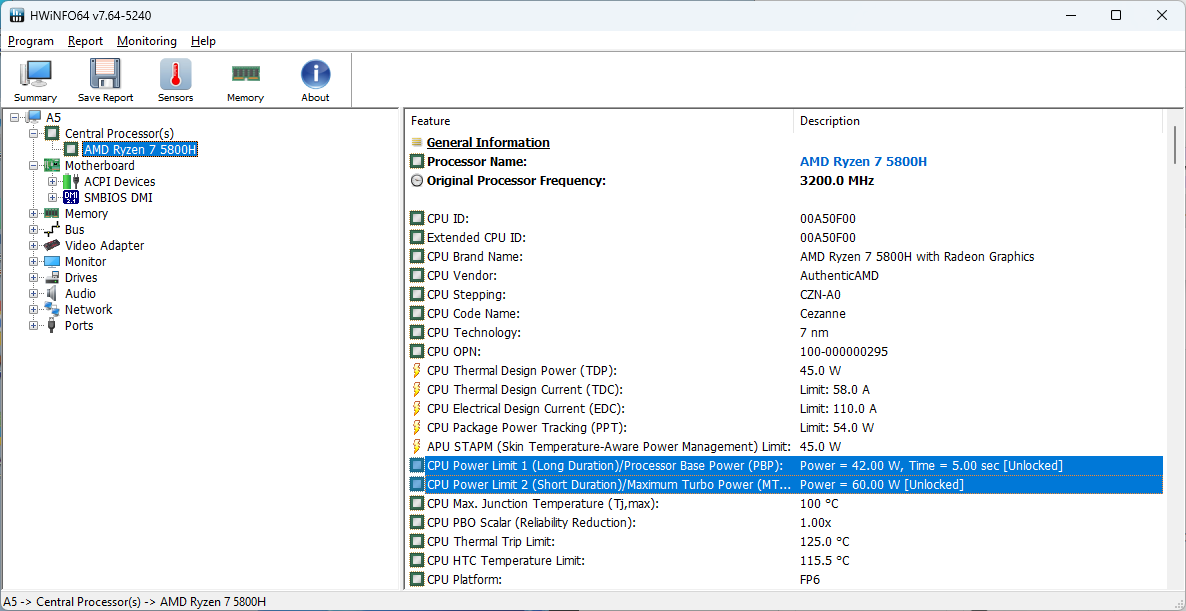The height and width of the screenshot is (611, 1186).
Task: Open the About info icon
Action: pyautogui.click(x=315, y=75)
